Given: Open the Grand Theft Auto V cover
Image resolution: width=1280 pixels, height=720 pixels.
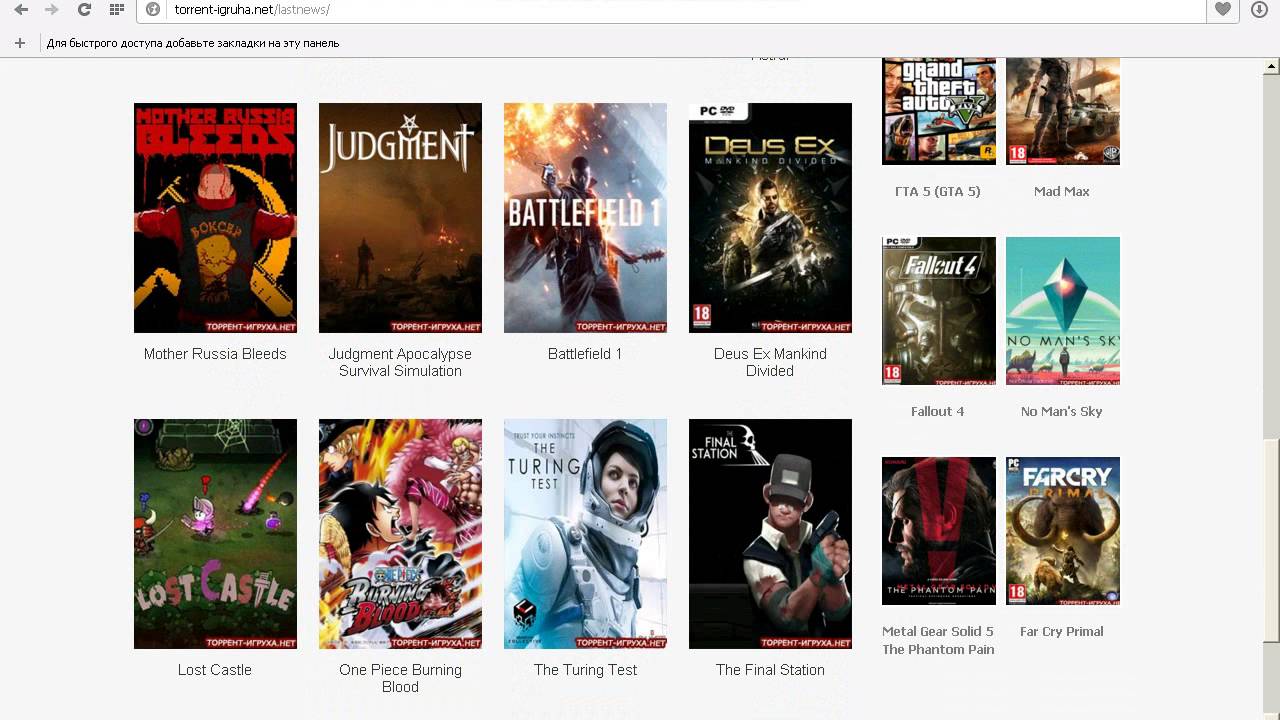Looking at the screenshot, I should tap(939, 111).
